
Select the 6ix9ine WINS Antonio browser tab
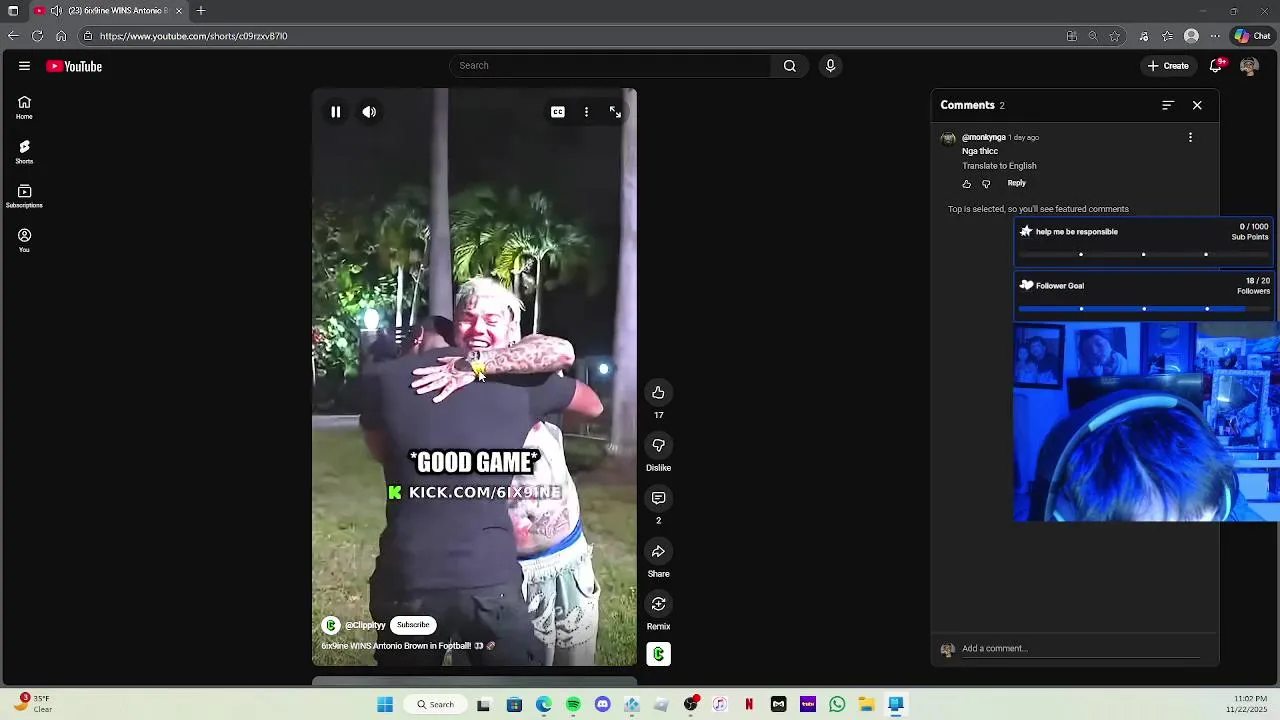(108, 11)
